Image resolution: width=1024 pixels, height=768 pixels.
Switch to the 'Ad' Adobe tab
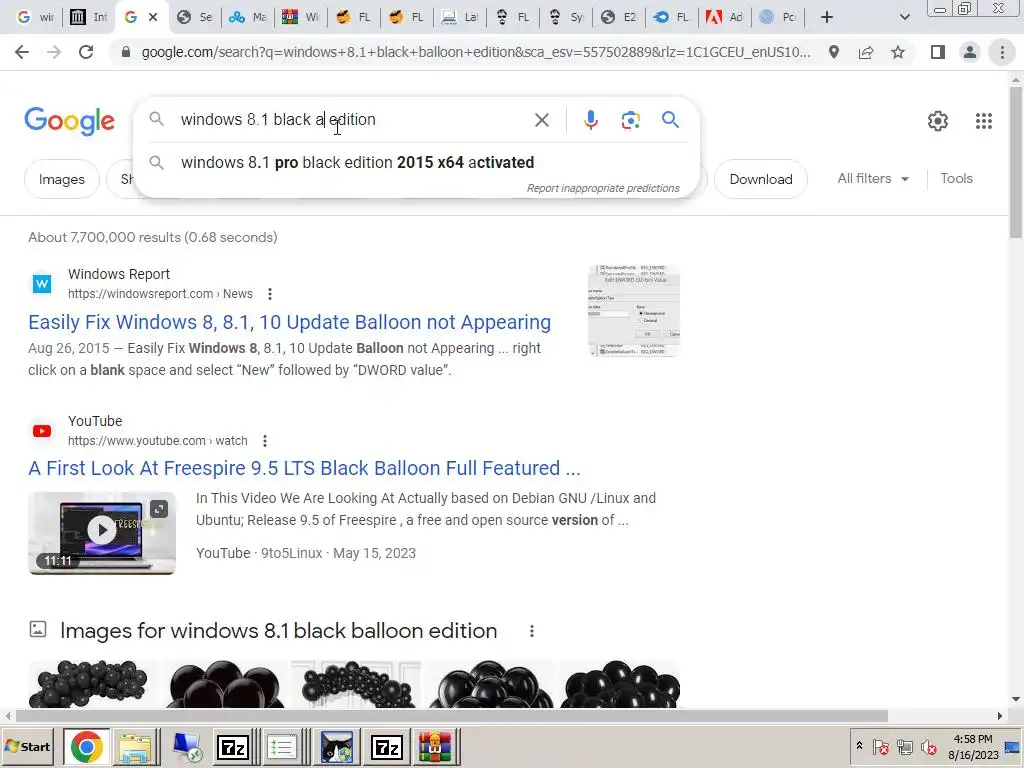tap(725, 17)
